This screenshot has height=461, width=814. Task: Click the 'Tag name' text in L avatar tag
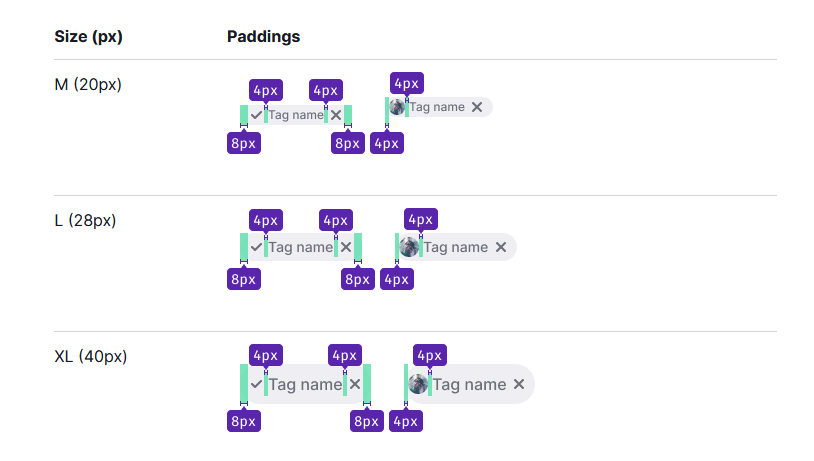tap(456, 248)
